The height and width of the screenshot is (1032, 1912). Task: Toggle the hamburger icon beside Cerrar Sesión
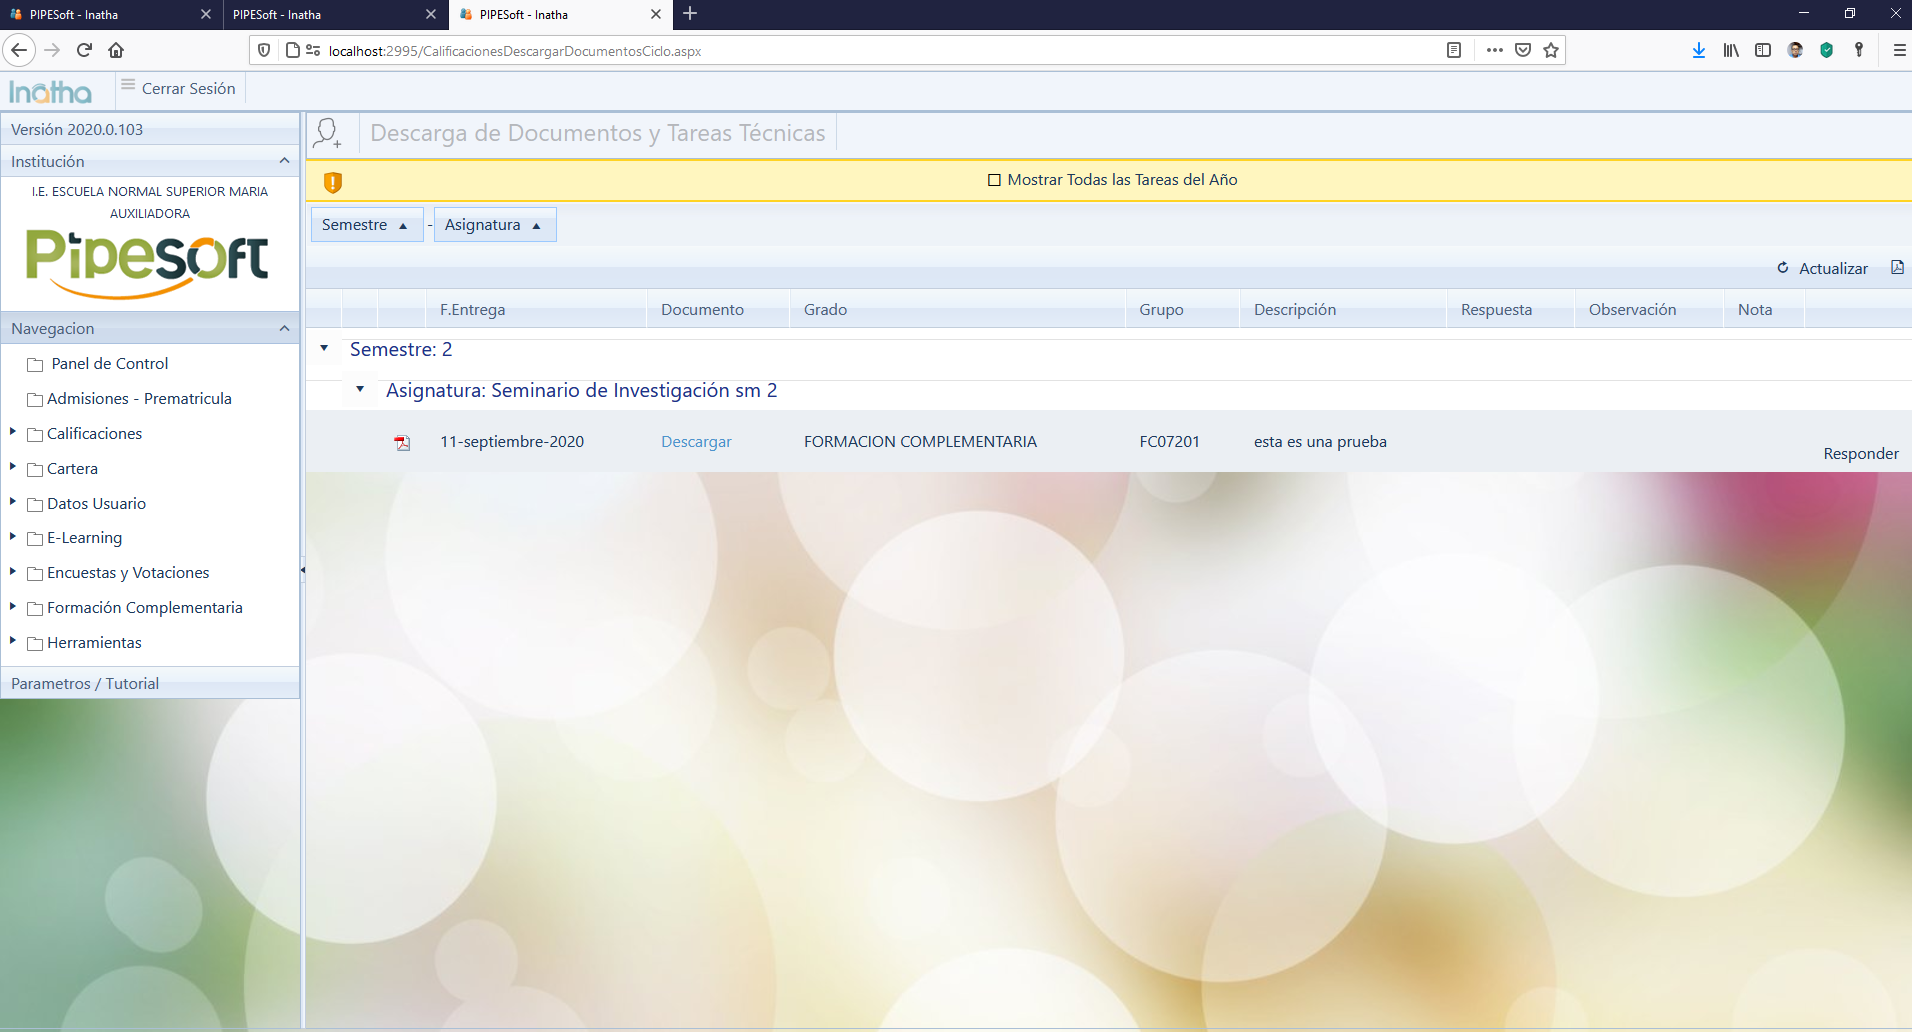128,86
